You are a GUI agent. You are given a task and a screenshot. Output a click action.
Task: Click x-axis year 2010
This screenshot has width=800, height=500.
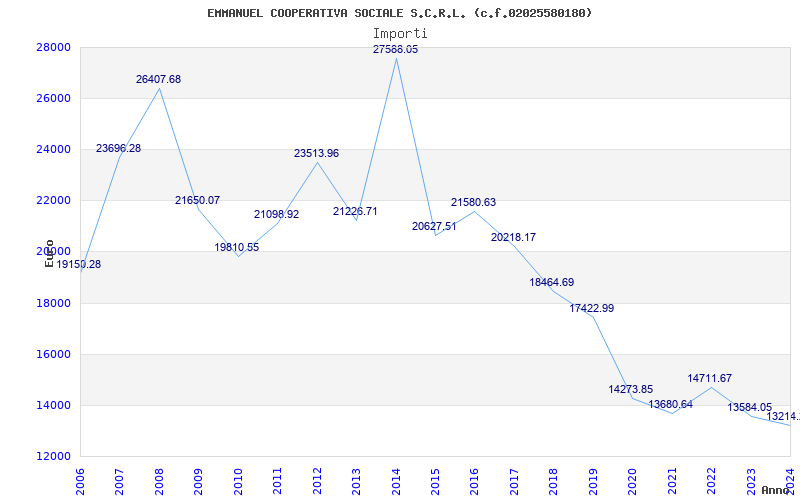point(238,481)
